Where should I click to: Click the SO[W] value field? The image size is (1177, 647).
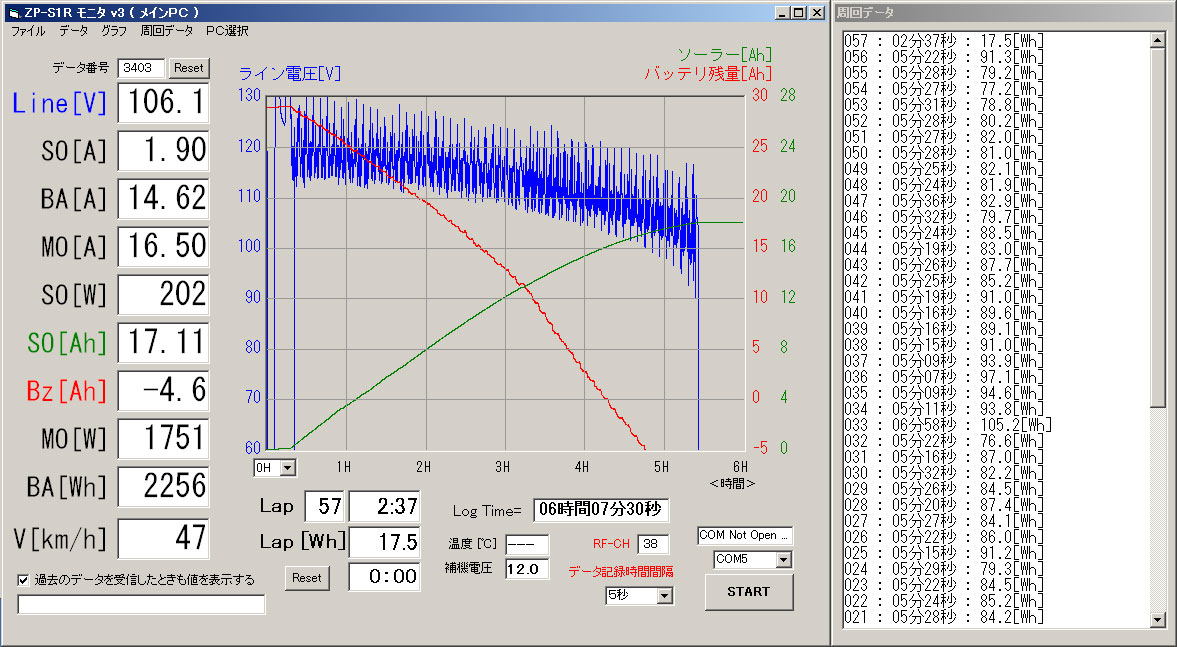pyautogui.click(x=163, y=294)
